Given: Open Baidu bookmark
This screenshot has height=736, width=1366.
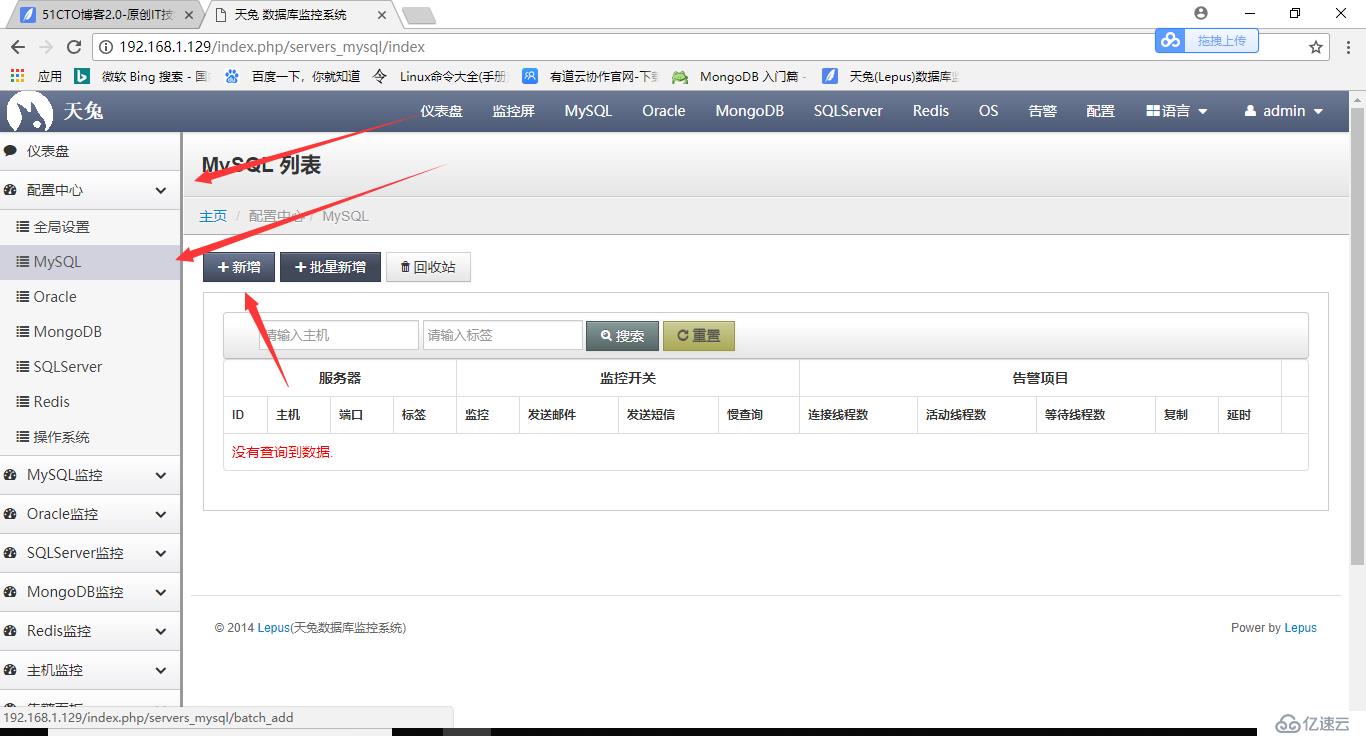Looking at the screenshot, I should pyautogui.click(x=293, y=76).
